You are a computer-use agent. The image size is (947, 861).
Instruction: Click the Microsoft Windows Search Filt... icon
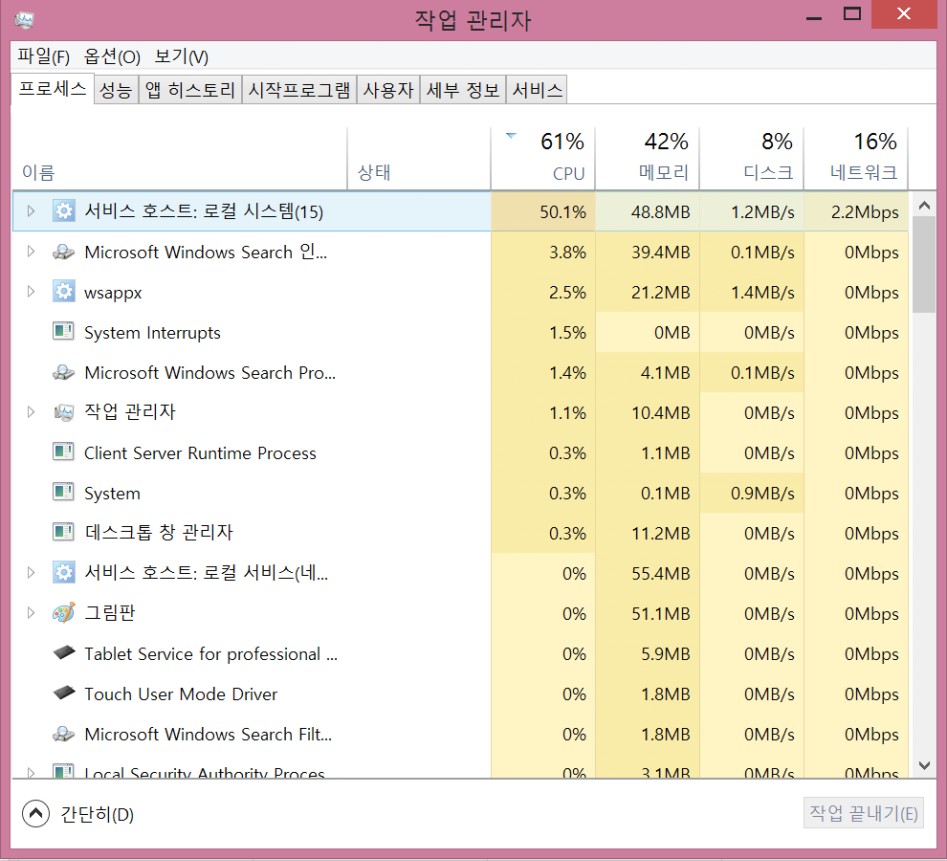pyautogui.click(x=63, y=734)
